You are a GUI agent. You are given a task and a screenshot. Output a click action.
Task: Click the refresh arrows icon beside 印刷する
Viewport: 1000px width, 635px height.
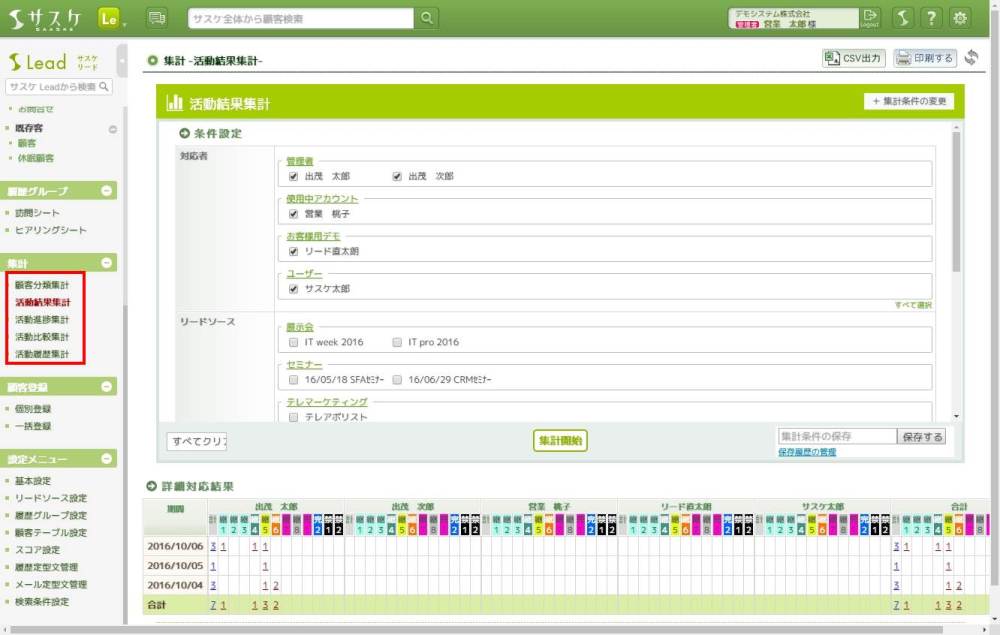[971, 59]
